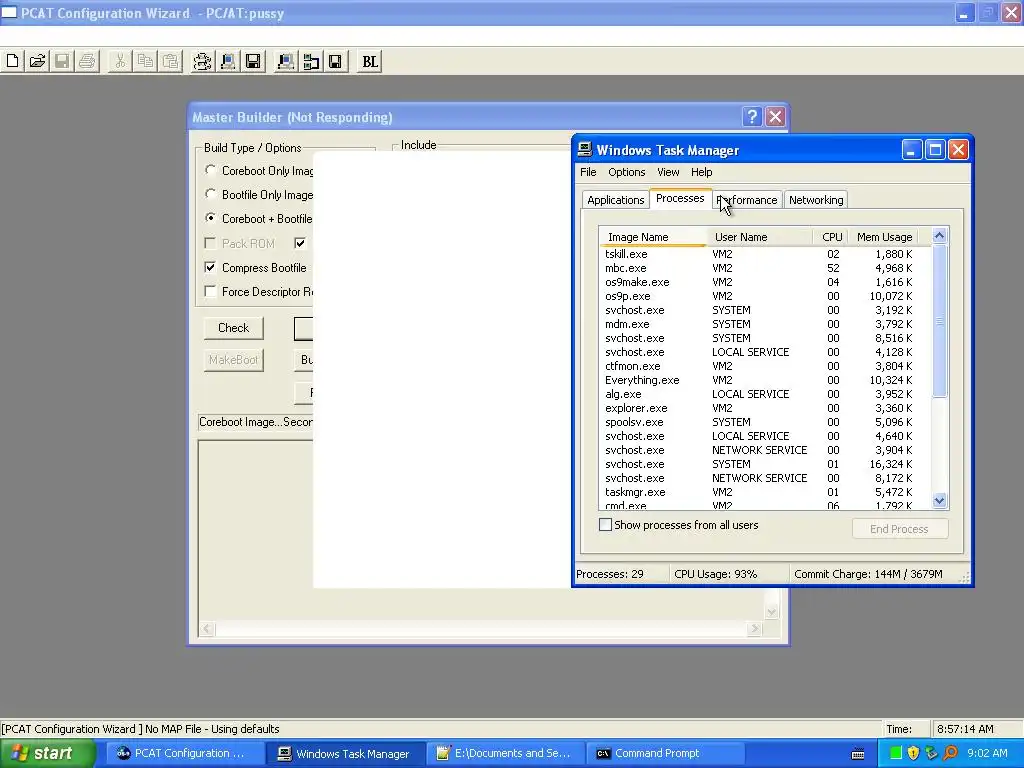This screenshot has height=768, width=1024.
Task: Click the Task Manager process list scrollbar thumb
Action: (940, 321)
